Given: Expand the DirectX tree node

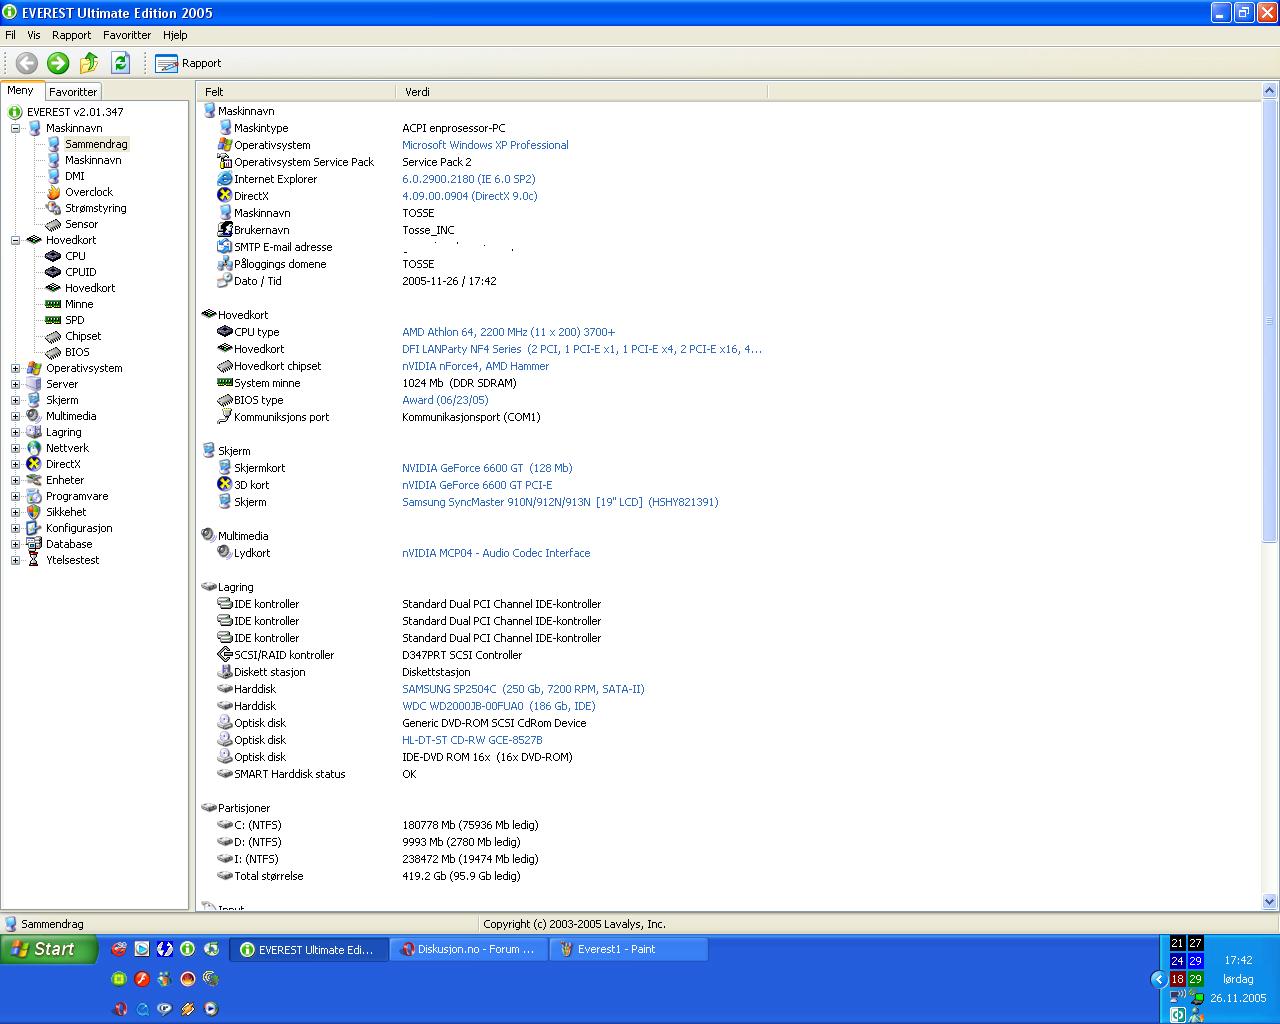Looking at the screenshot, I should [x=15, y=464].
